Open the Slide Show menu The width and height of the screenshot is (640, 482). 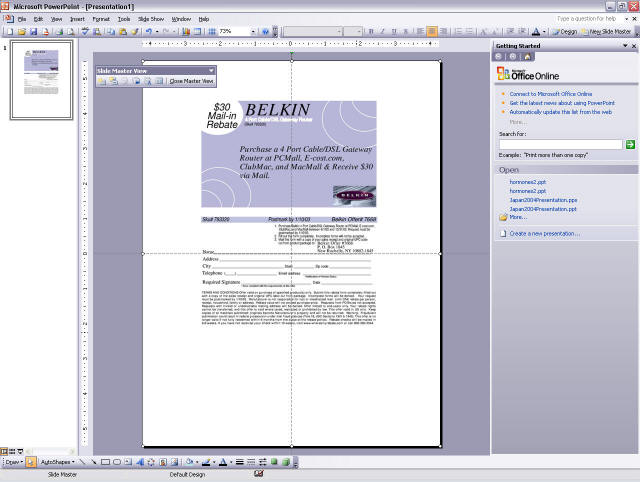coord(151,19)
